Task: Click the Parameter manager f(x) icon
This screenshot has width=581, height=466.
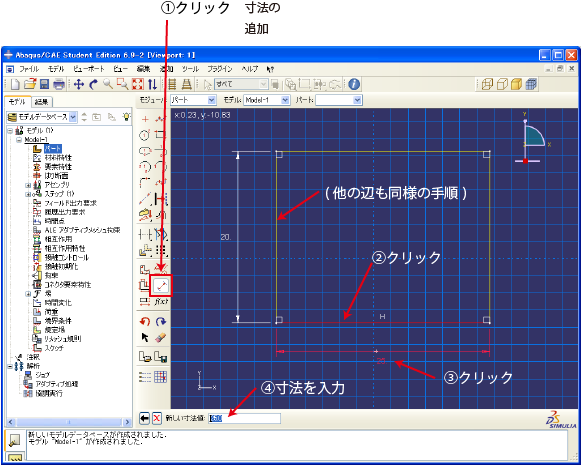Action: coord(161,302)
